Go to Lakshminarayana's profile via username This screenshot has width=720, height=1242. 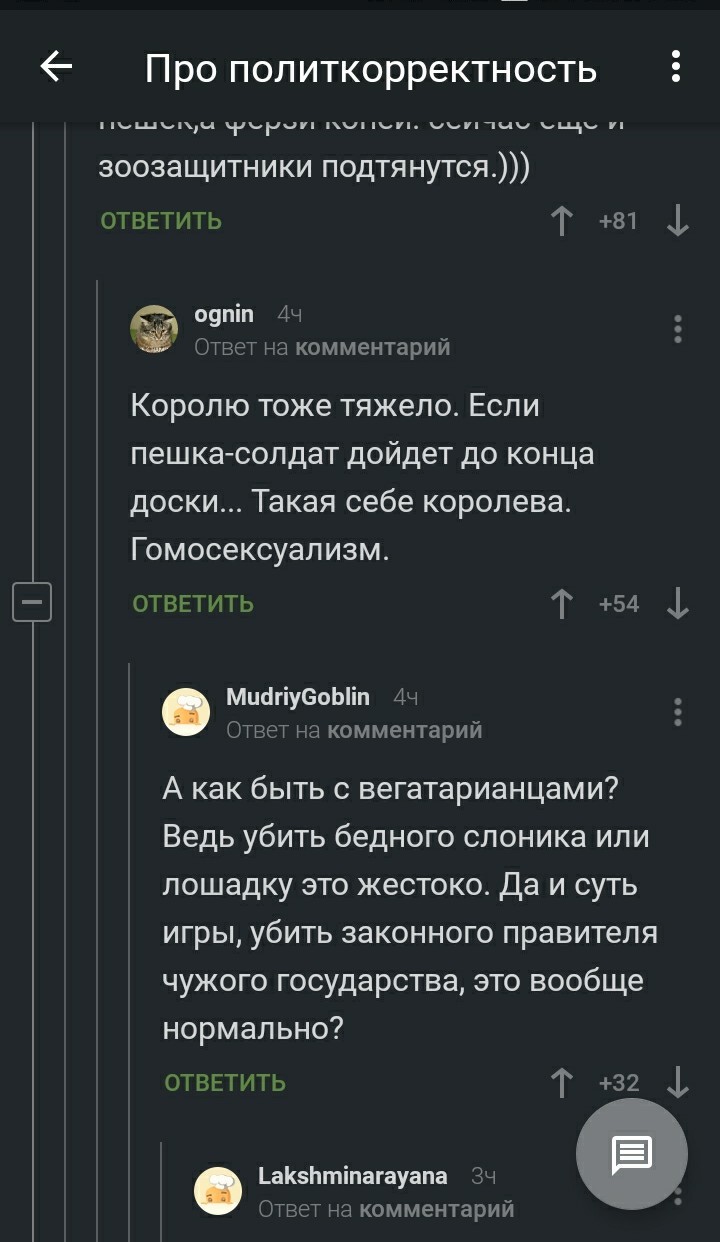(x=352, y=1176)
